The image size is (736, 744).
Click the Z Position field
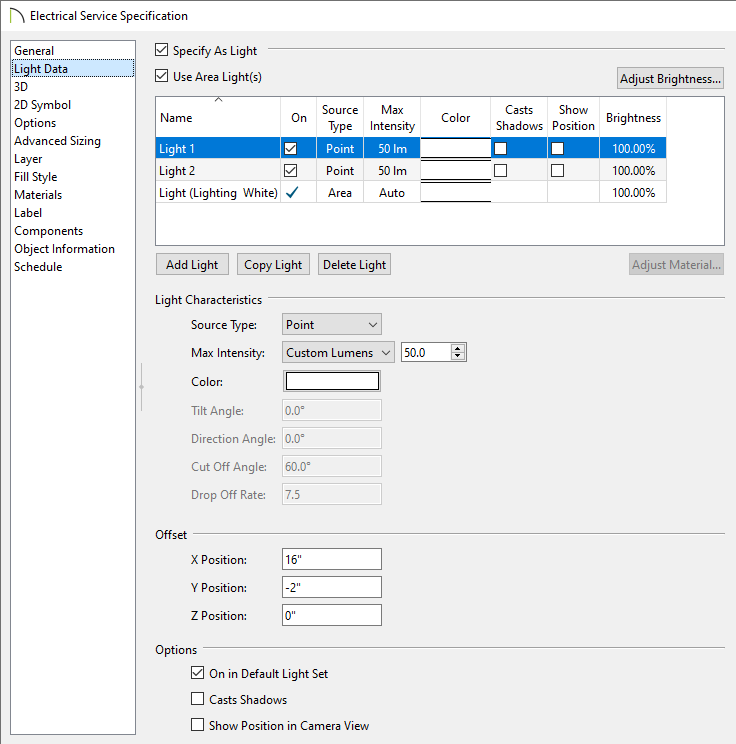(x=332, y=615)
